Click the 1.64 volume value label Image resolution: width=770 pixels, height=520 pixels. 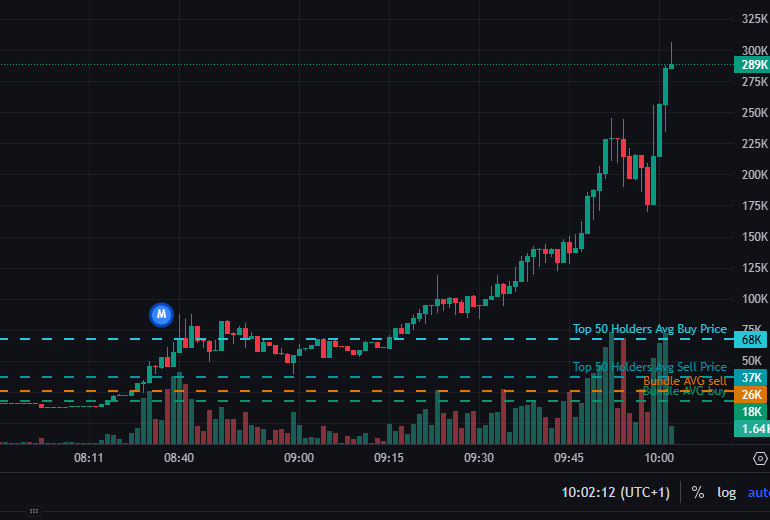point(752,428)
